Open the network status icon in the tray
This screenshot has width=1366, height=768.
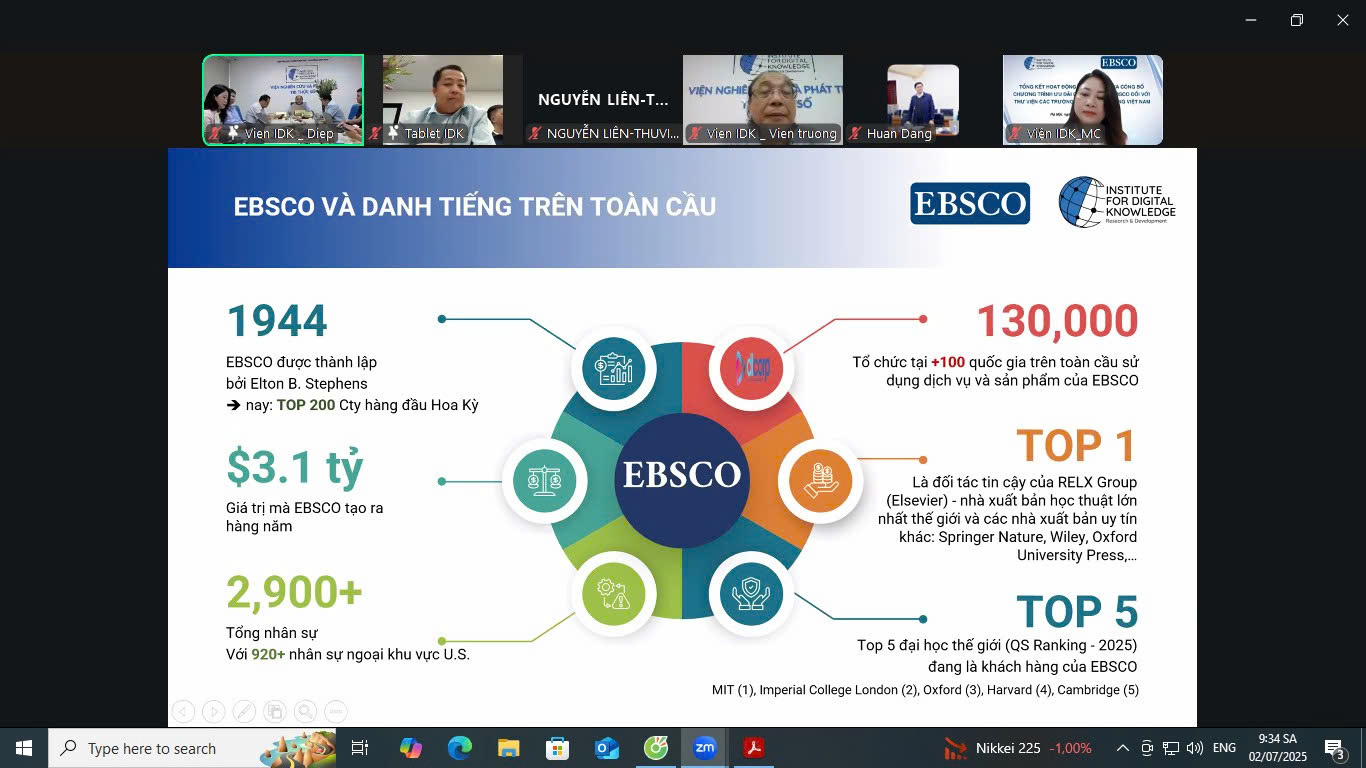1170,748
